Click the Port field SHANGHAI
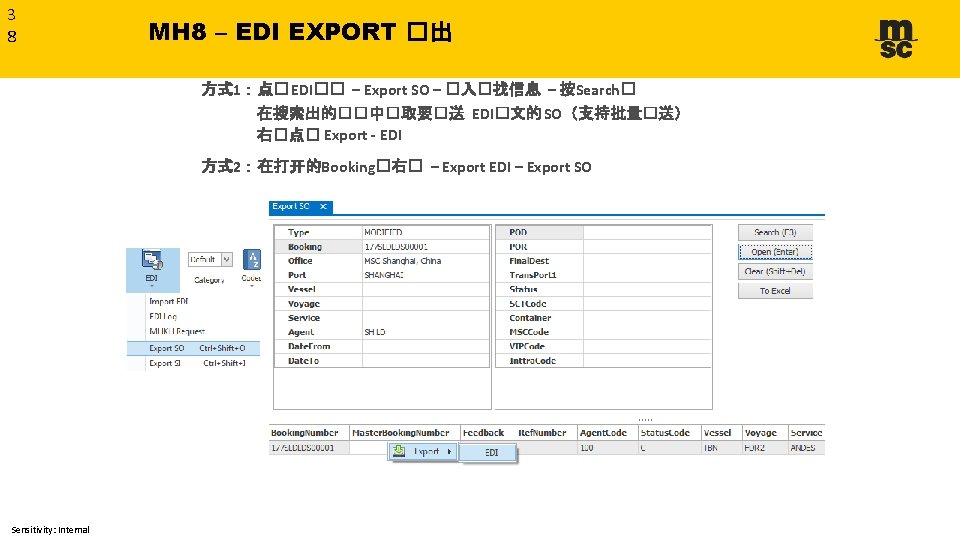960x540 pixels. (x=426, y=275)
